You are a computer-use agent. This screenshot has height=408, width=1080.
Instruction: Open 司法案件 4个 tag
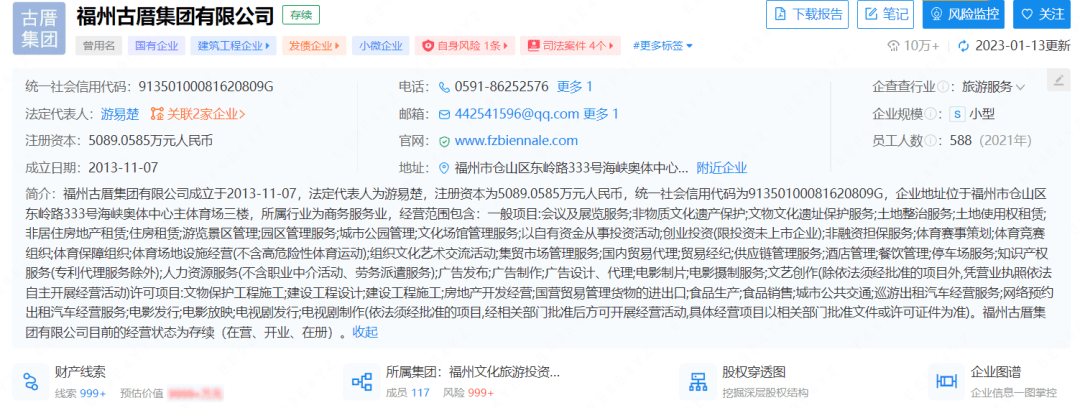click(570, 45)
